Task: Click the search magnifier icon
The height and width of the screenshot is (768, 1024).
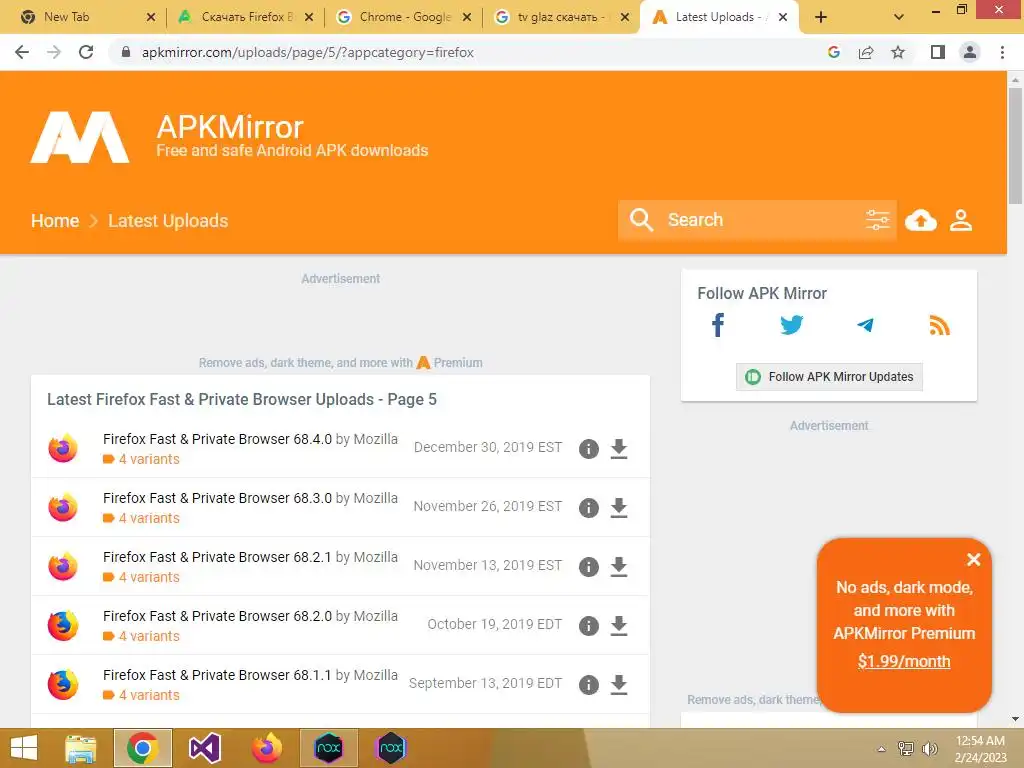Action: click(x=641, y=220)
